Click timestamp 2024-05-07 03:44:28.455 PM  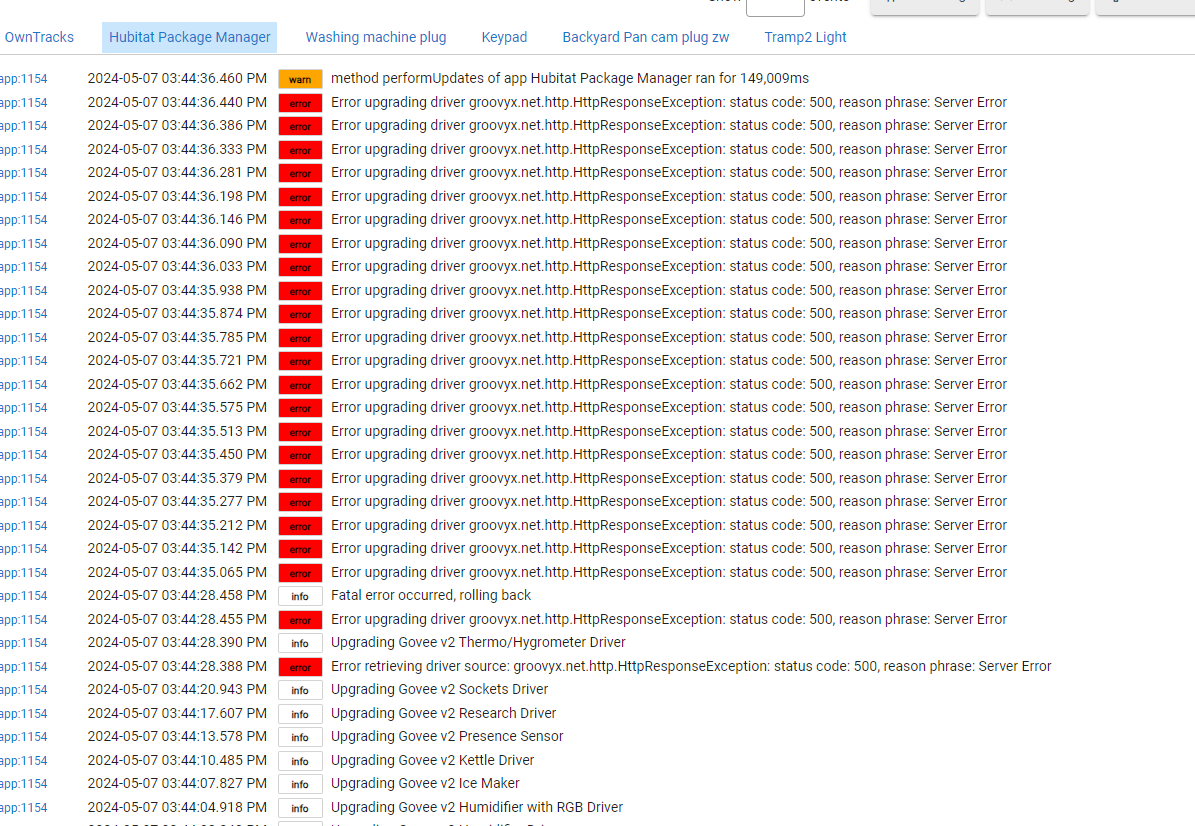tap(177, 619)
